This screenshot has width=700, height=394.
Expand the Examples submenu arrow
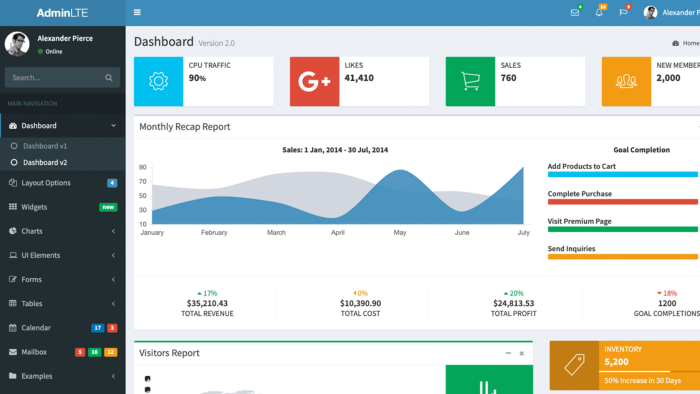click(x=113, y=376)
